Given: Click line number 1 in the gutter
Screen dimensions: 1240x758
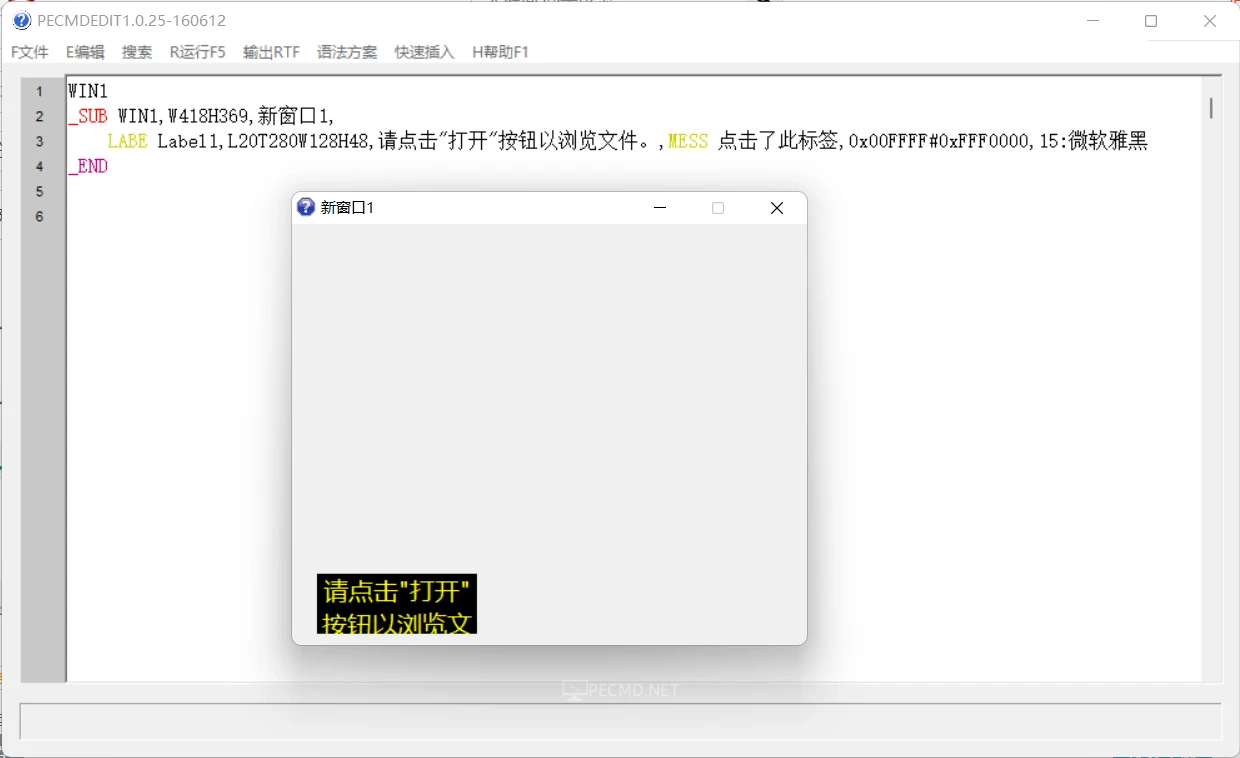Looking at the screenshot, I should pyautogui.click(x=40, y=91).
